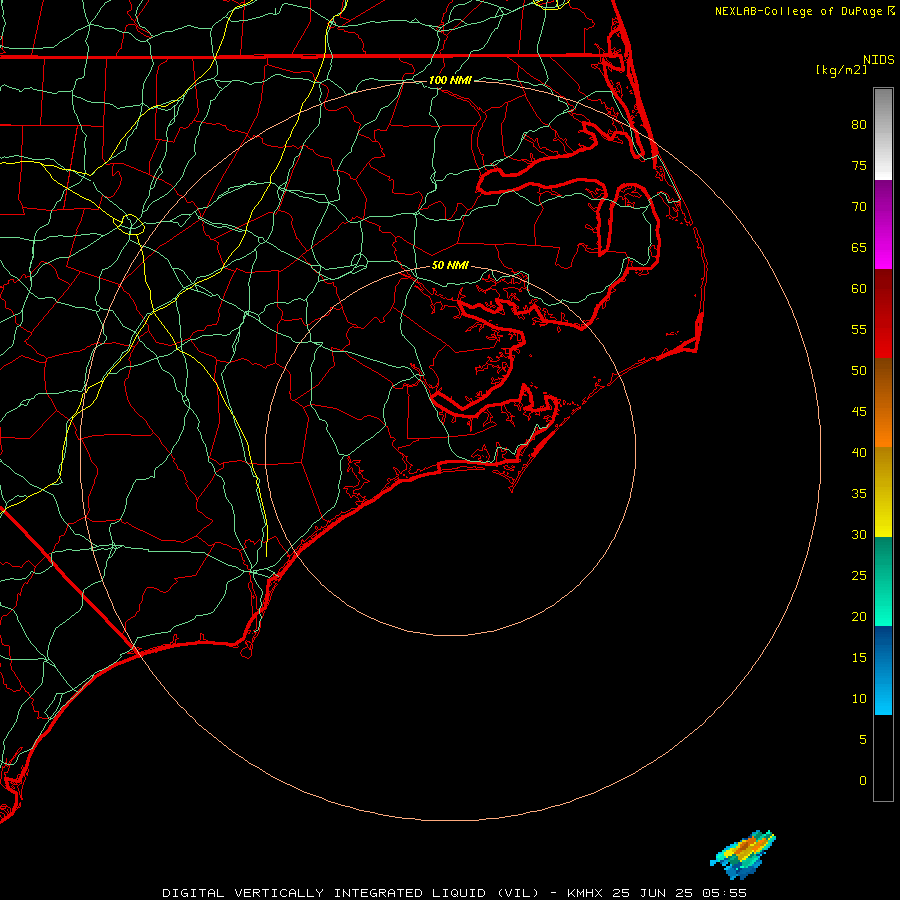Click the legend value 60
Viewport: 900px width, 900px height.
[x=859, y=289]
